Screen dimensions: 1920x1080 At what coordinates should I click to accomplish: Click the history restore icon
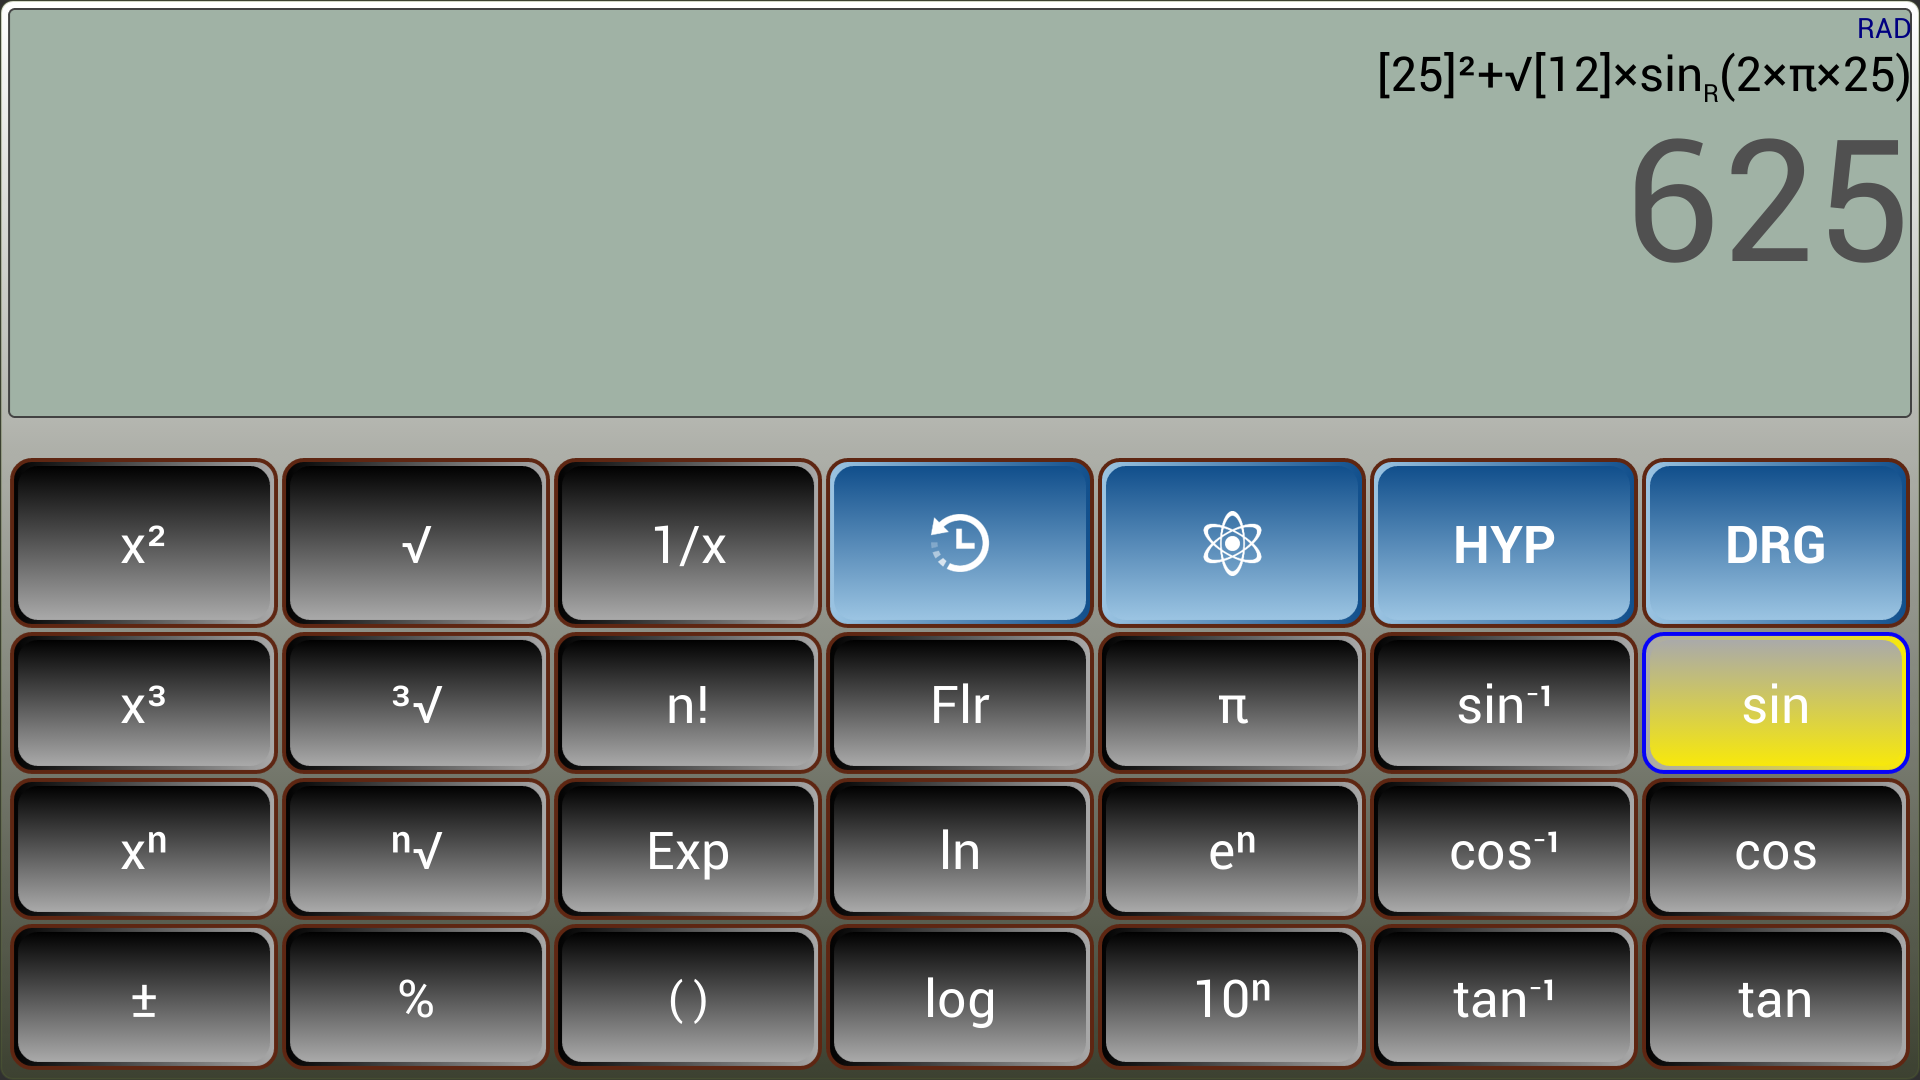point(959,543)
